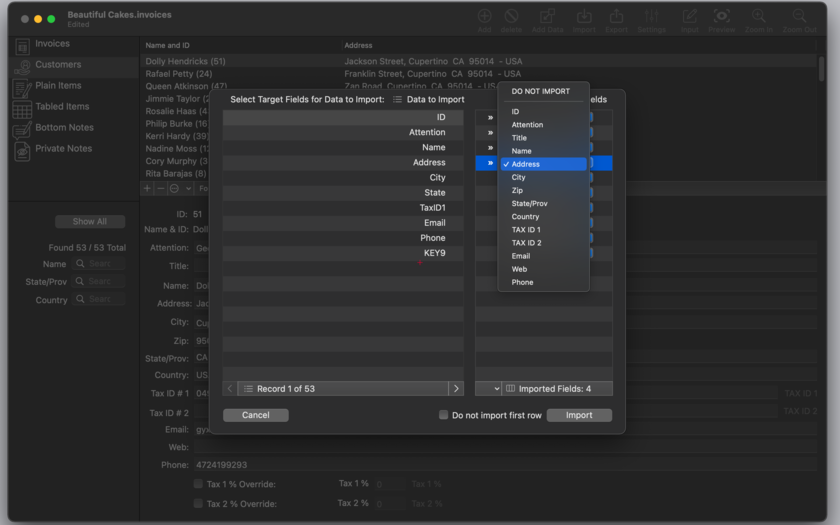Click the Cancel button
This screenshot has height=525, width=840.
tap(255, 415)
